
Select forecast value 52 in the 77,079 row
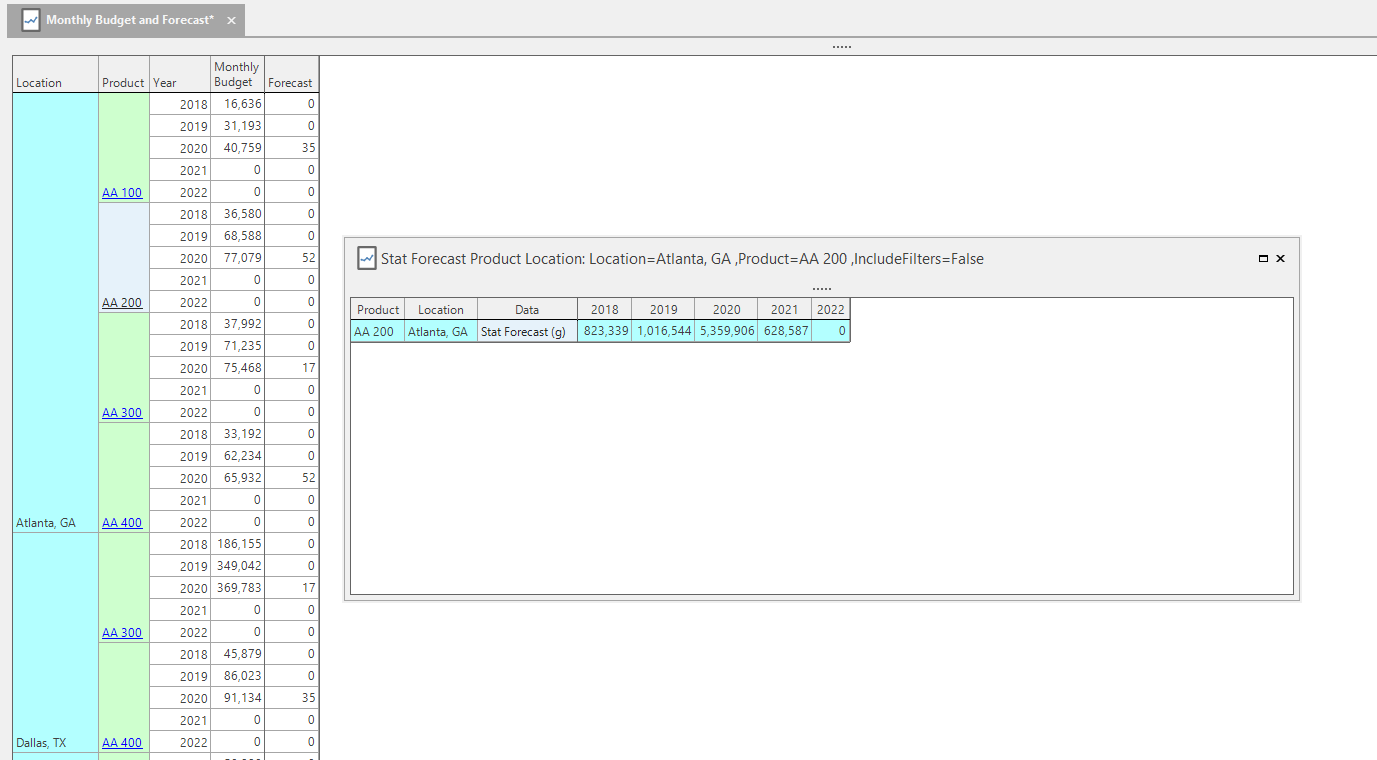pos(291,258)
